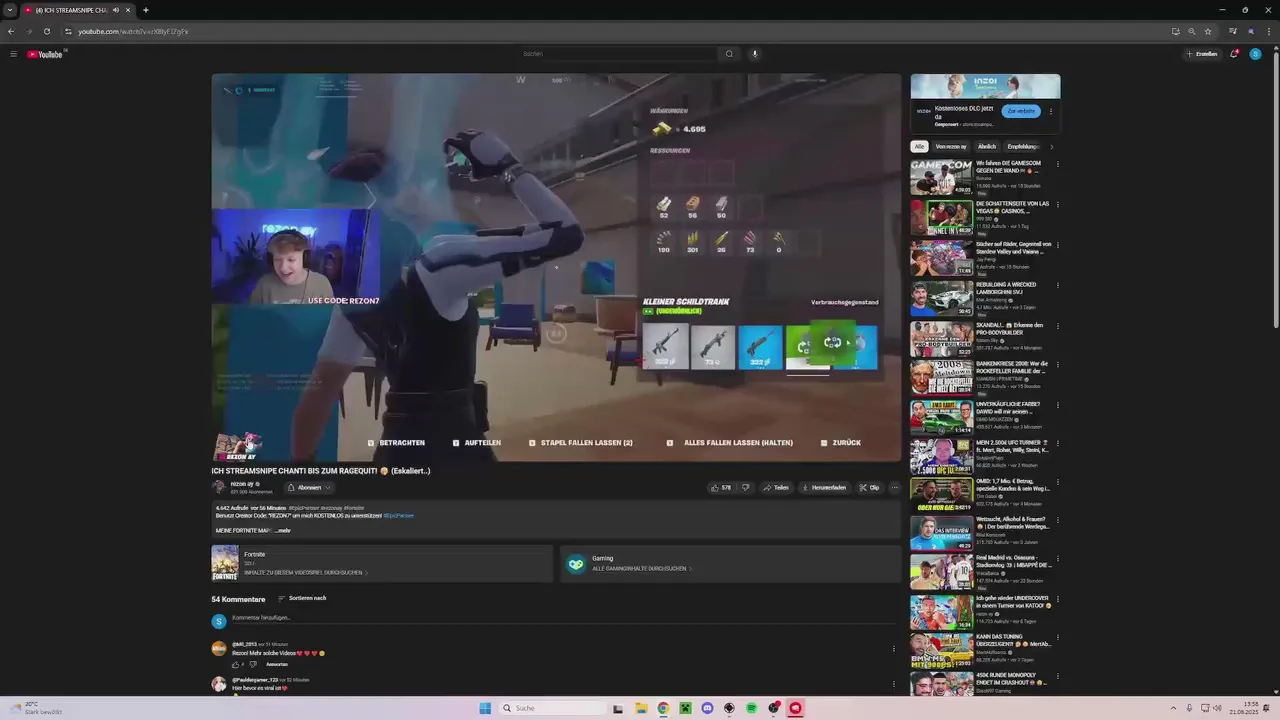Open REBUILDING A WRECKED LAMBORGHINI thumbnail
Image resolution: width=1280 pixels, height=720 pixels.
pos(941,298)
